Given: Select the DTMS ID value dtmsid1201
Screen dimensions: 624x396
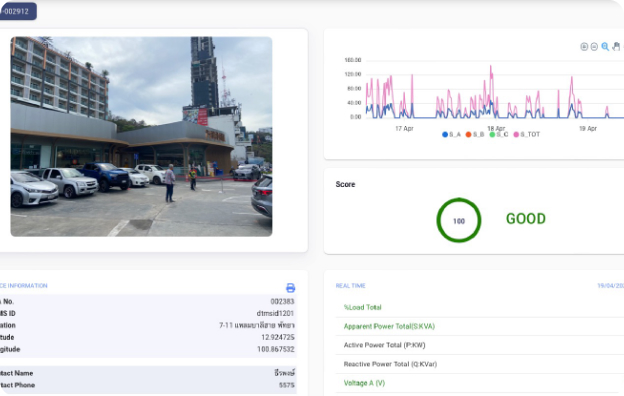Looking at the screenshot, I should [275, 313].
